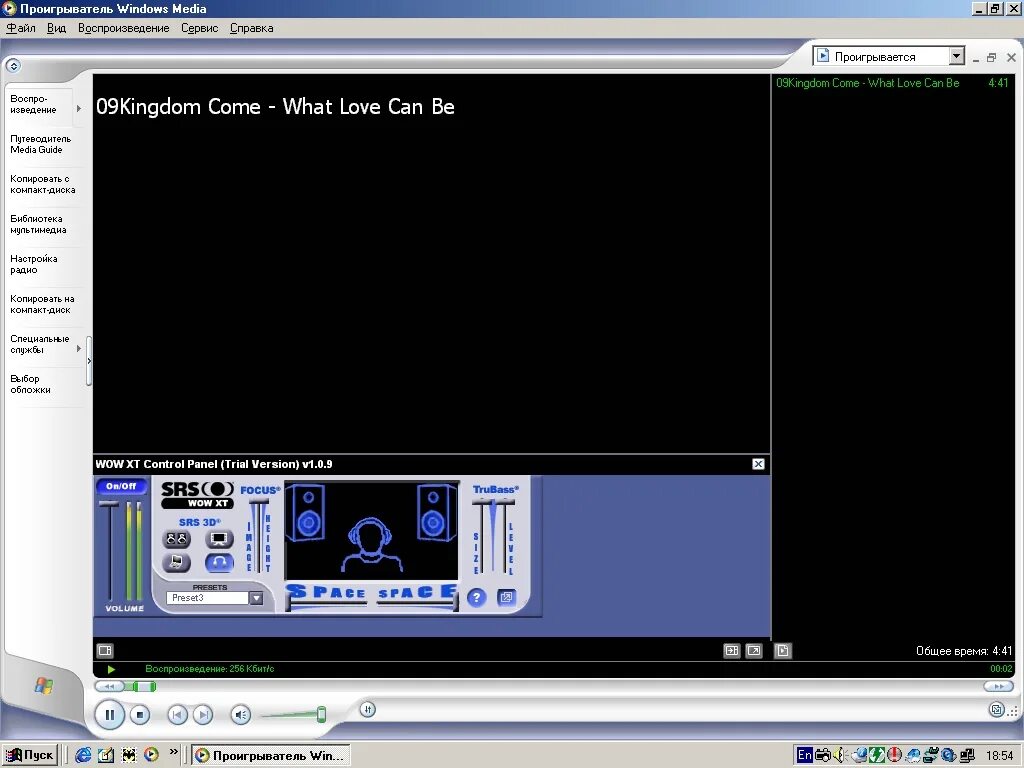Image resolution: width=1024 pixels, height=768 pixels.
Task: Click the visualization options icon below video
Action: click(104, 650)
